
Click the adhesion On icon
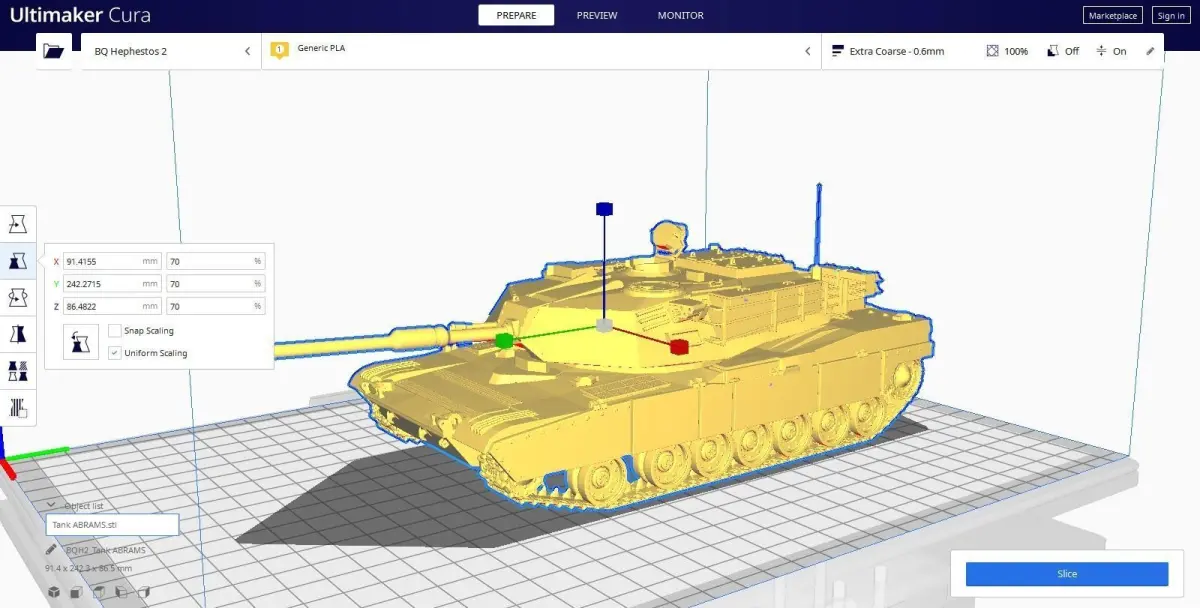point(1101,51)
